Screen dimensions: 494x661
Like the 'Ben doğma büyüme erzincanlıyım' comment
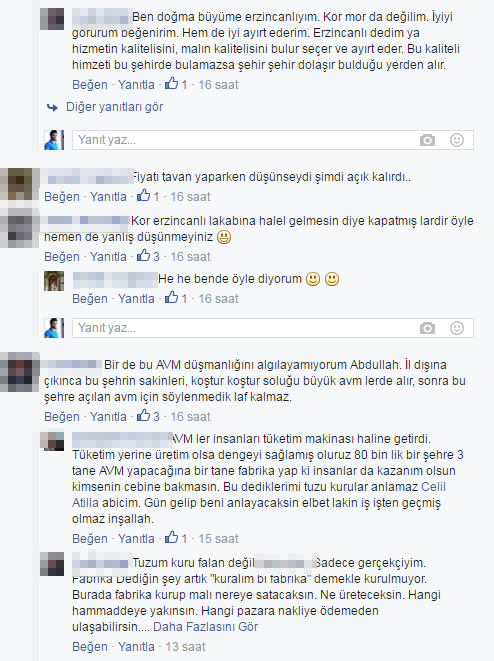pyautogui.click(x=90, y=85)
